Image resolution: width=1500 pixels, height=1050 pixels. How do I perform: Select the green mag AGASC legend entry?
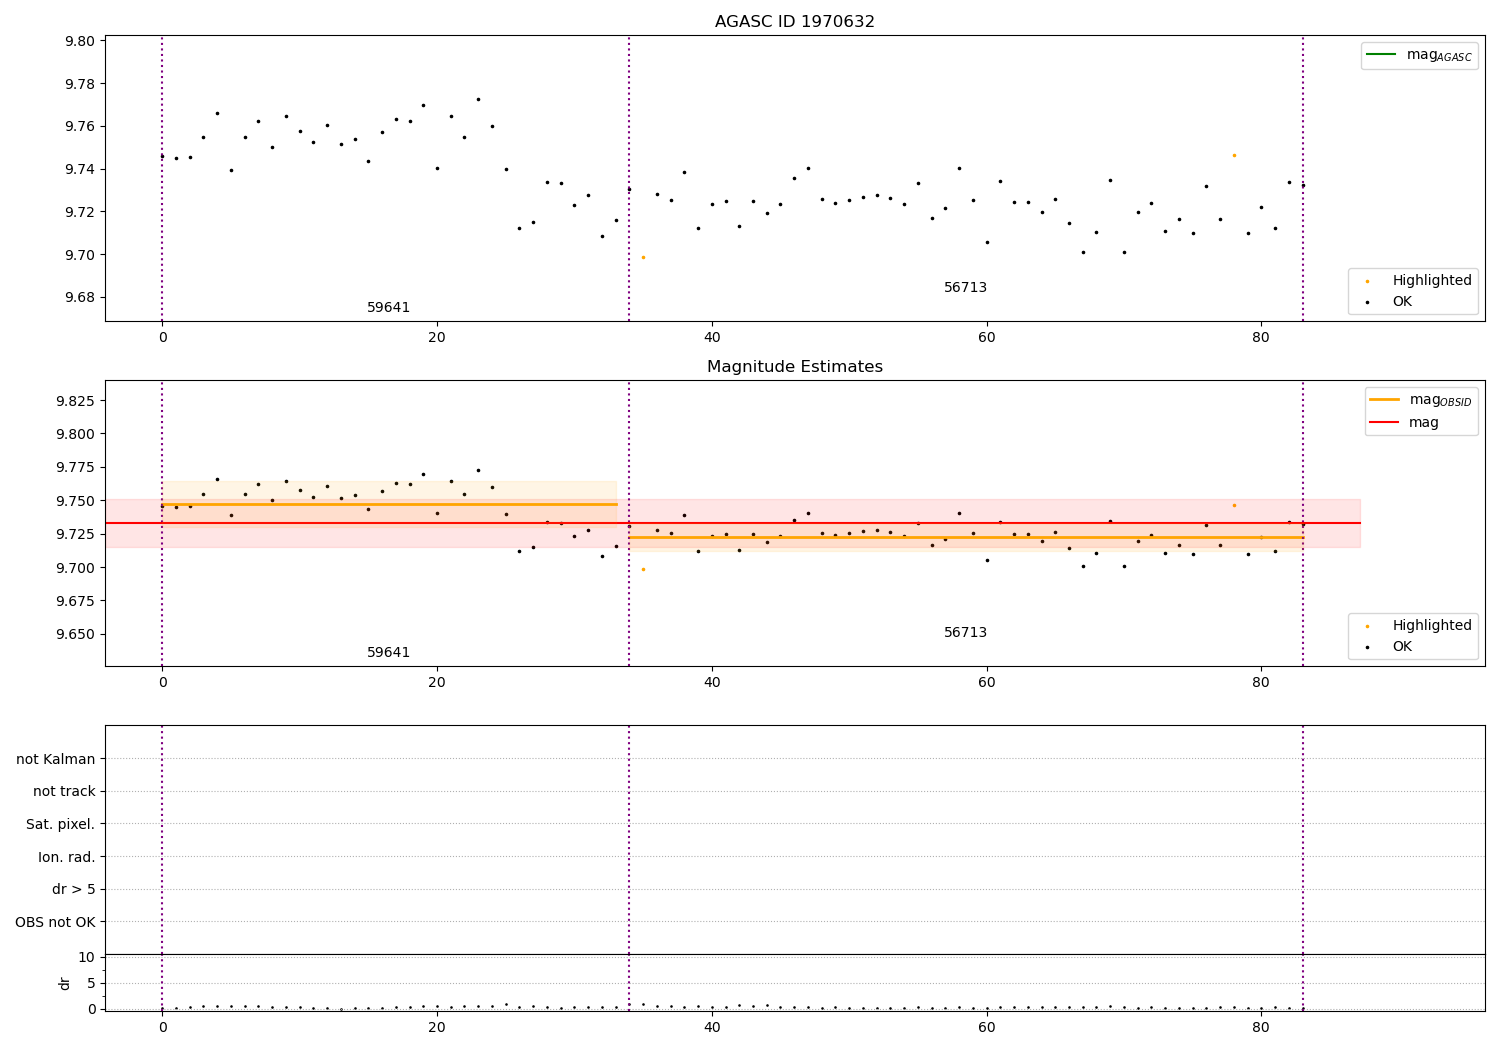click(x=1419, y=55)
